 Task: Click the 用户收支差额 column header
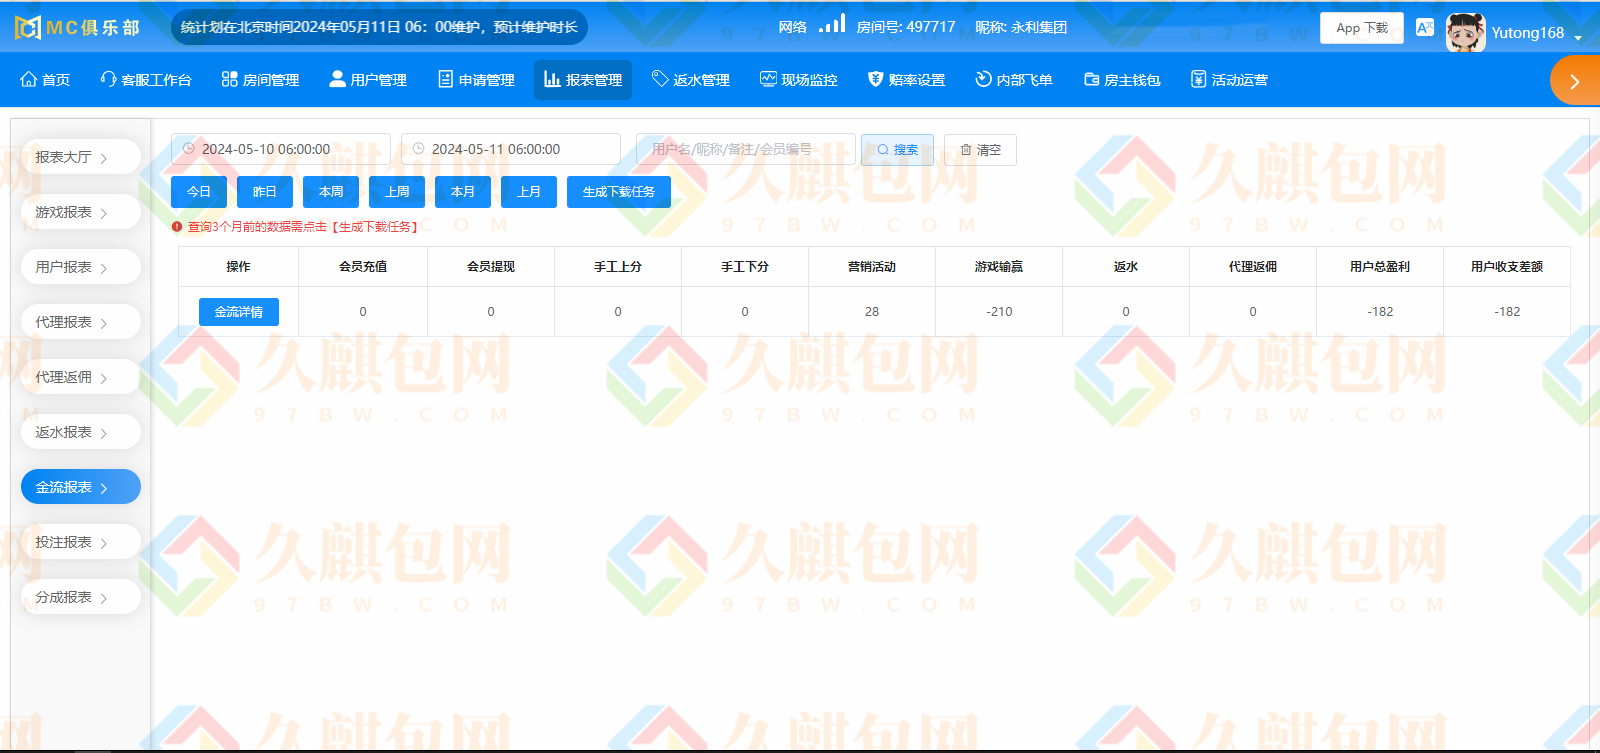pyautogui.click(x=1507, y=267)
